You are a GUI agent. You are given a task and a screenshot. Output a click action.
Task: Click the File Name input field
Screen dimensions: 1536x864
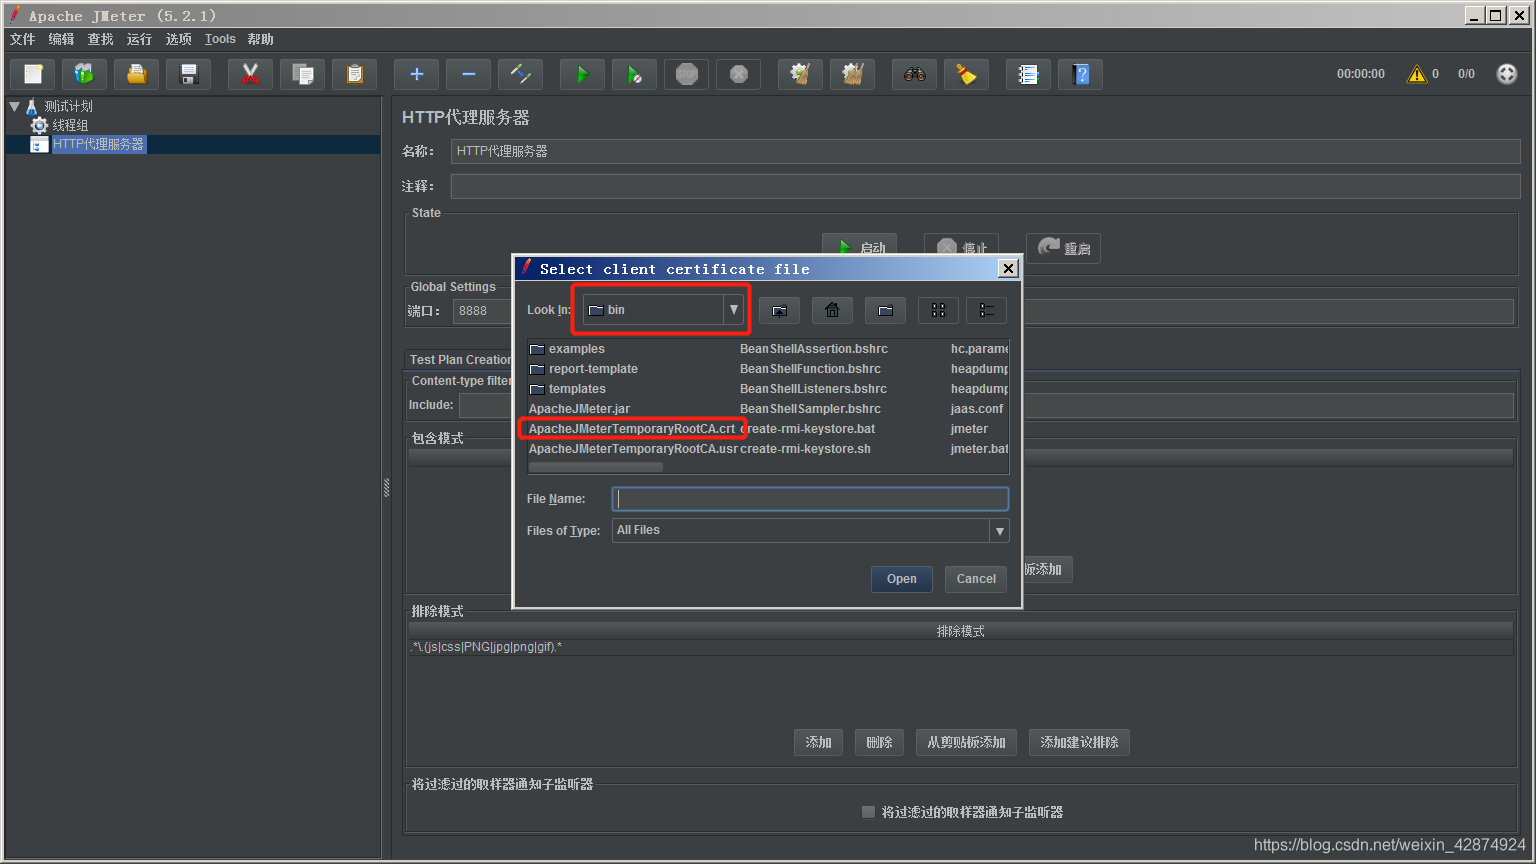point(810,499)
